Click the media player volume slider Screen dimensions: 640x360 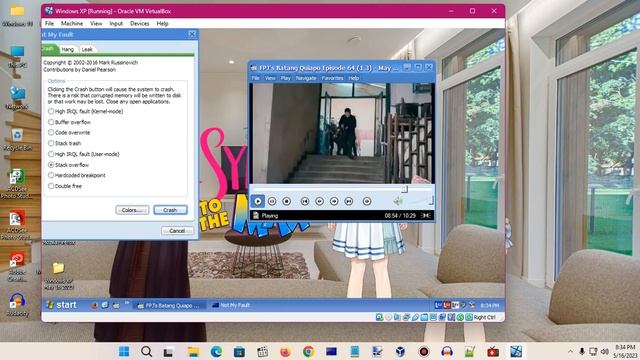click(419, 201)
